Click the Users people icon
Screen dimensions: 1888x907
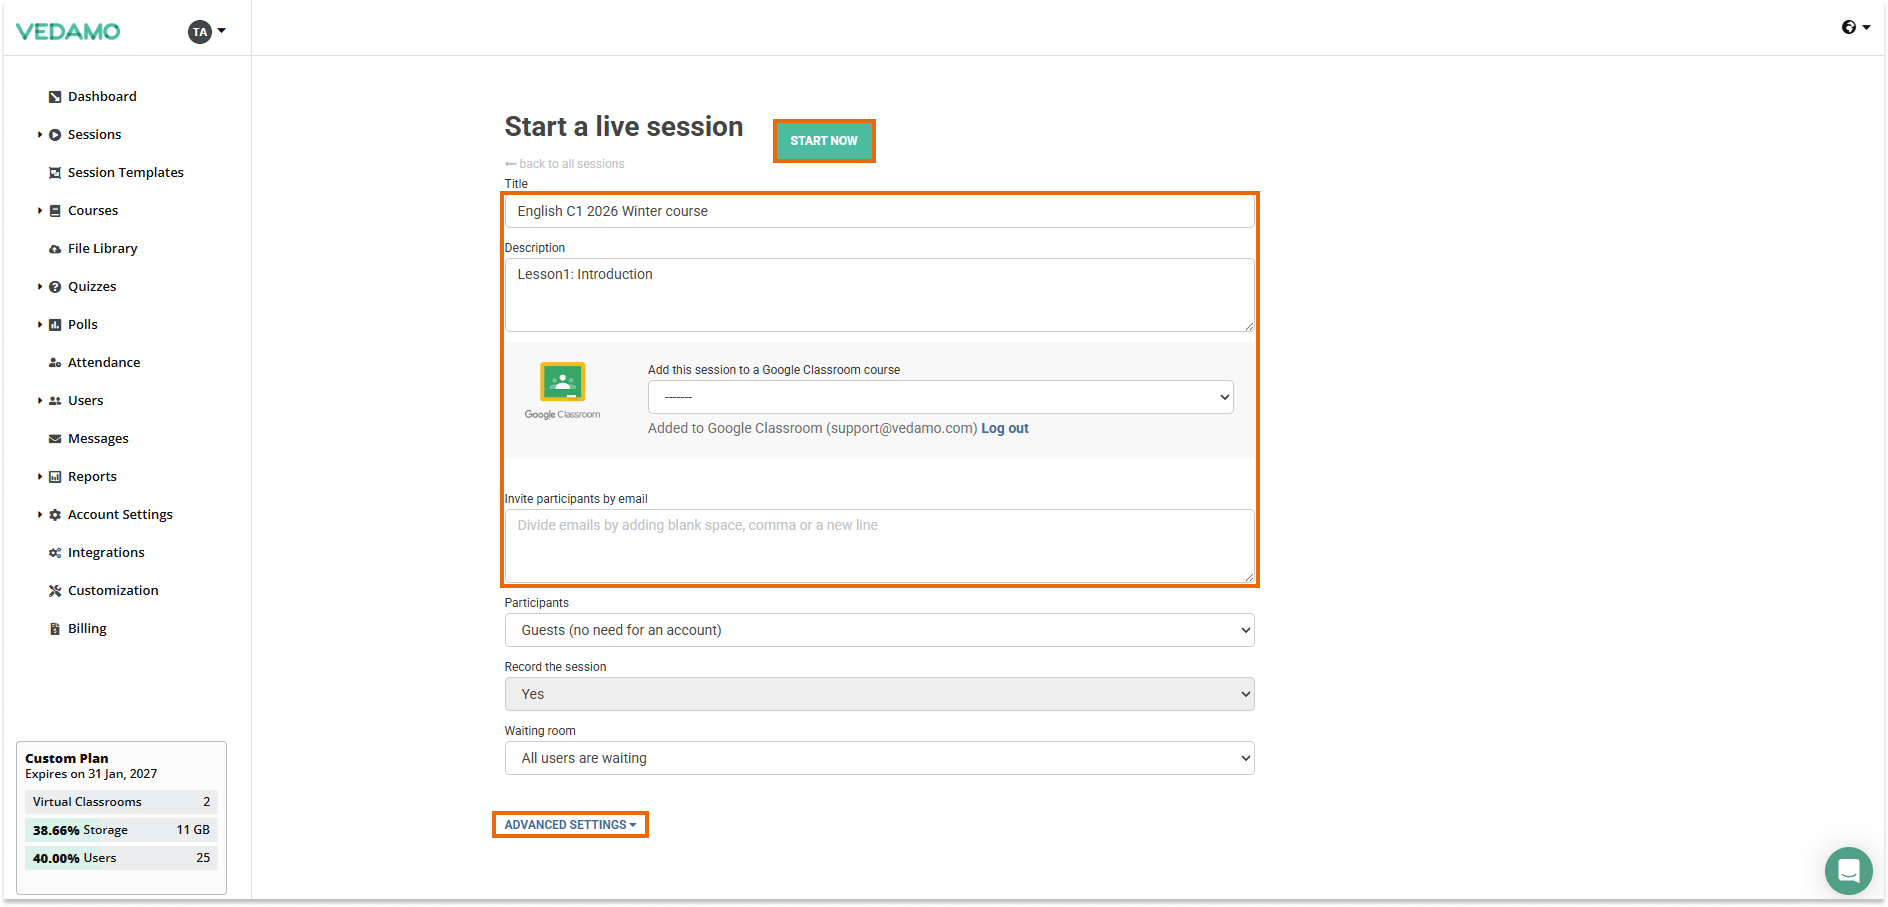[55, 401]
